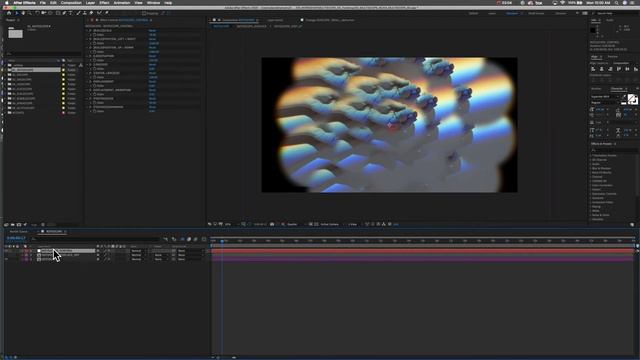640x360 pixels.
Task: Select the Pen tool
Action: pyautogui.click(x=64, y=13)
